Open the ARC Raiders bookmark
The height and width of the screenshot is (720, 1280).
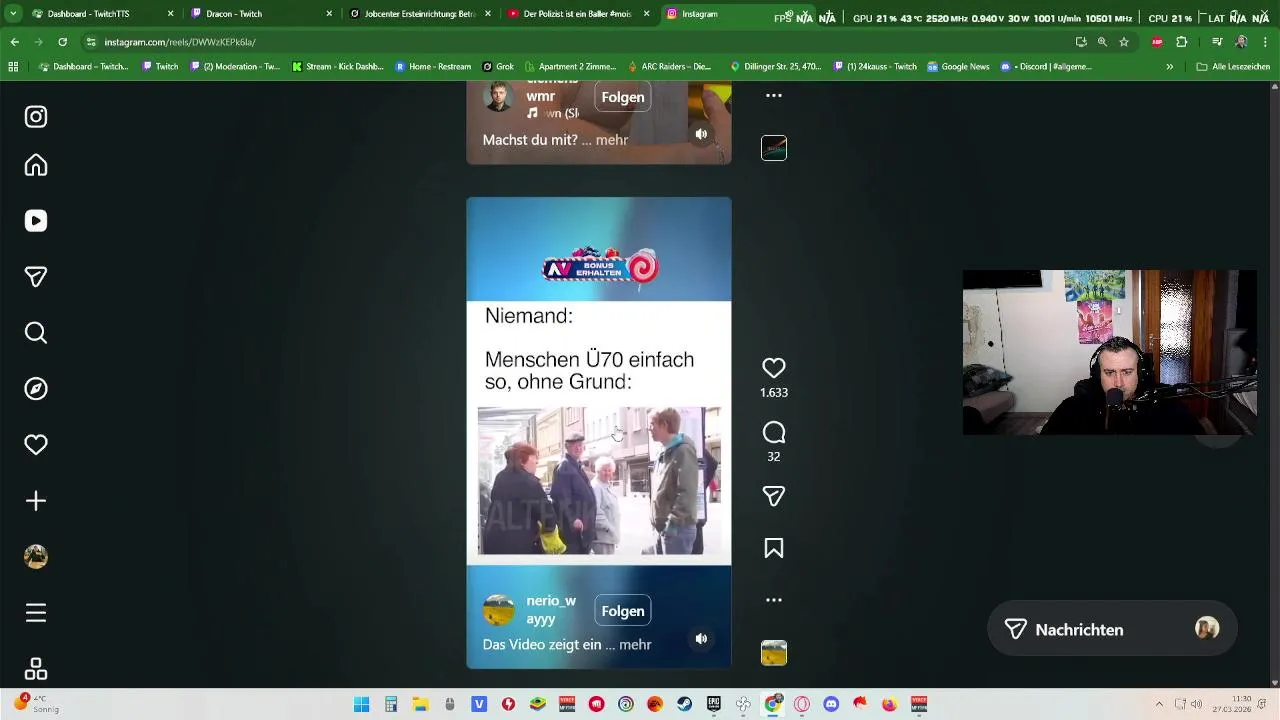(x=670, y=67)
